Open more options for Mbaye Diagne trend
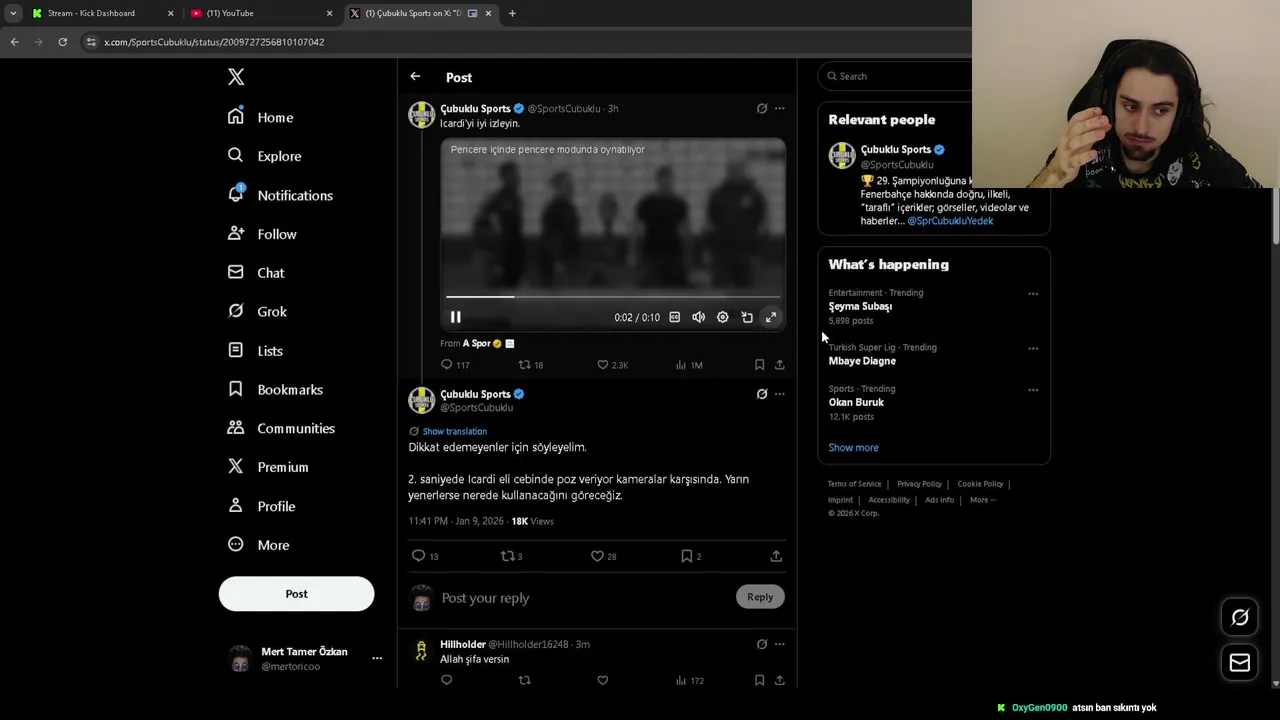Viewport: 1280px width, 720px height. click(x=1033, y=349)
